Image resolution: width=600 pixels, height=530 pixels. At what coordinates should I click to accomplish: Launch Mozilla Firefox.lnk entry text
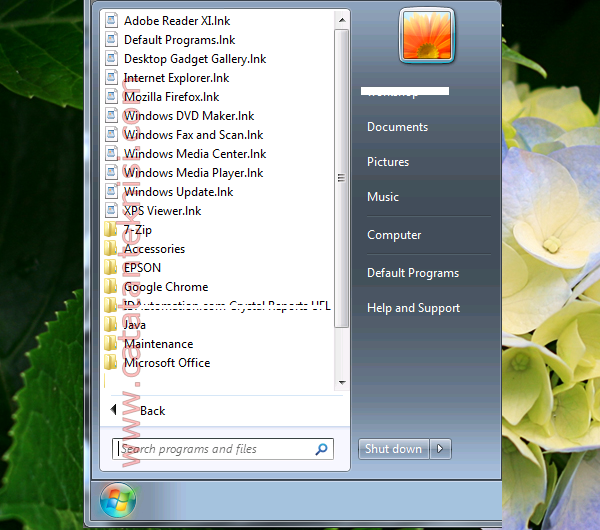pyautogui.click(x=171, y=97)
